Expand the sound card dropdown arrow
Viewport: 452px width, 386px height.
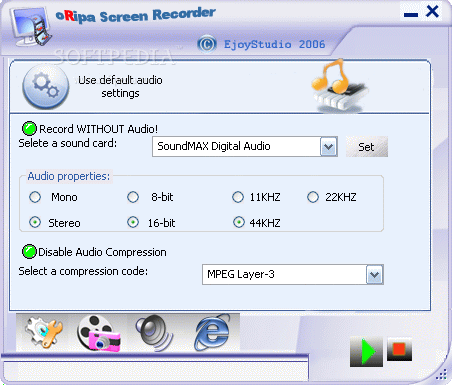[x=329, y=147]
